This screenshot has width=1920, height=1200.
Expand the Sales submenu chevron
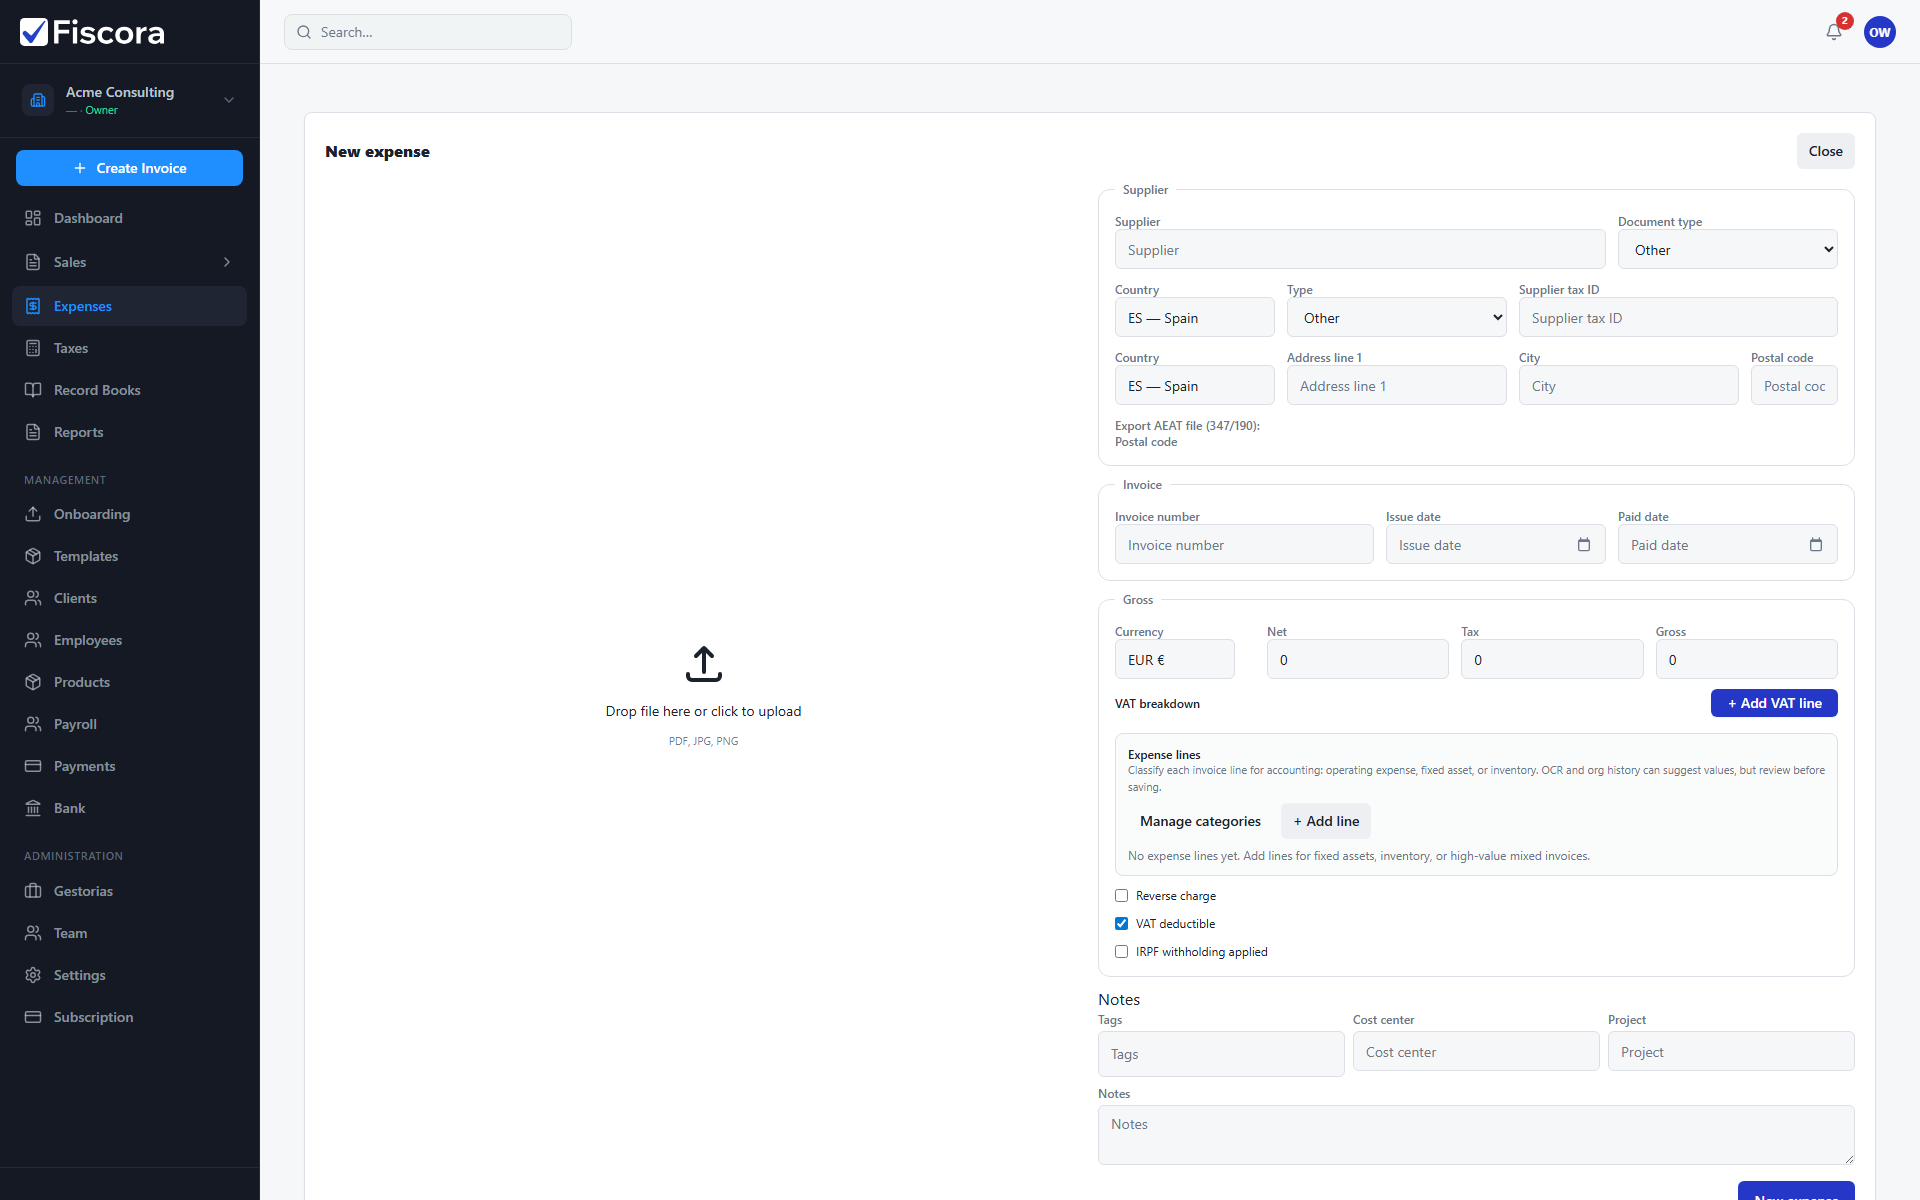click(227, 262)
